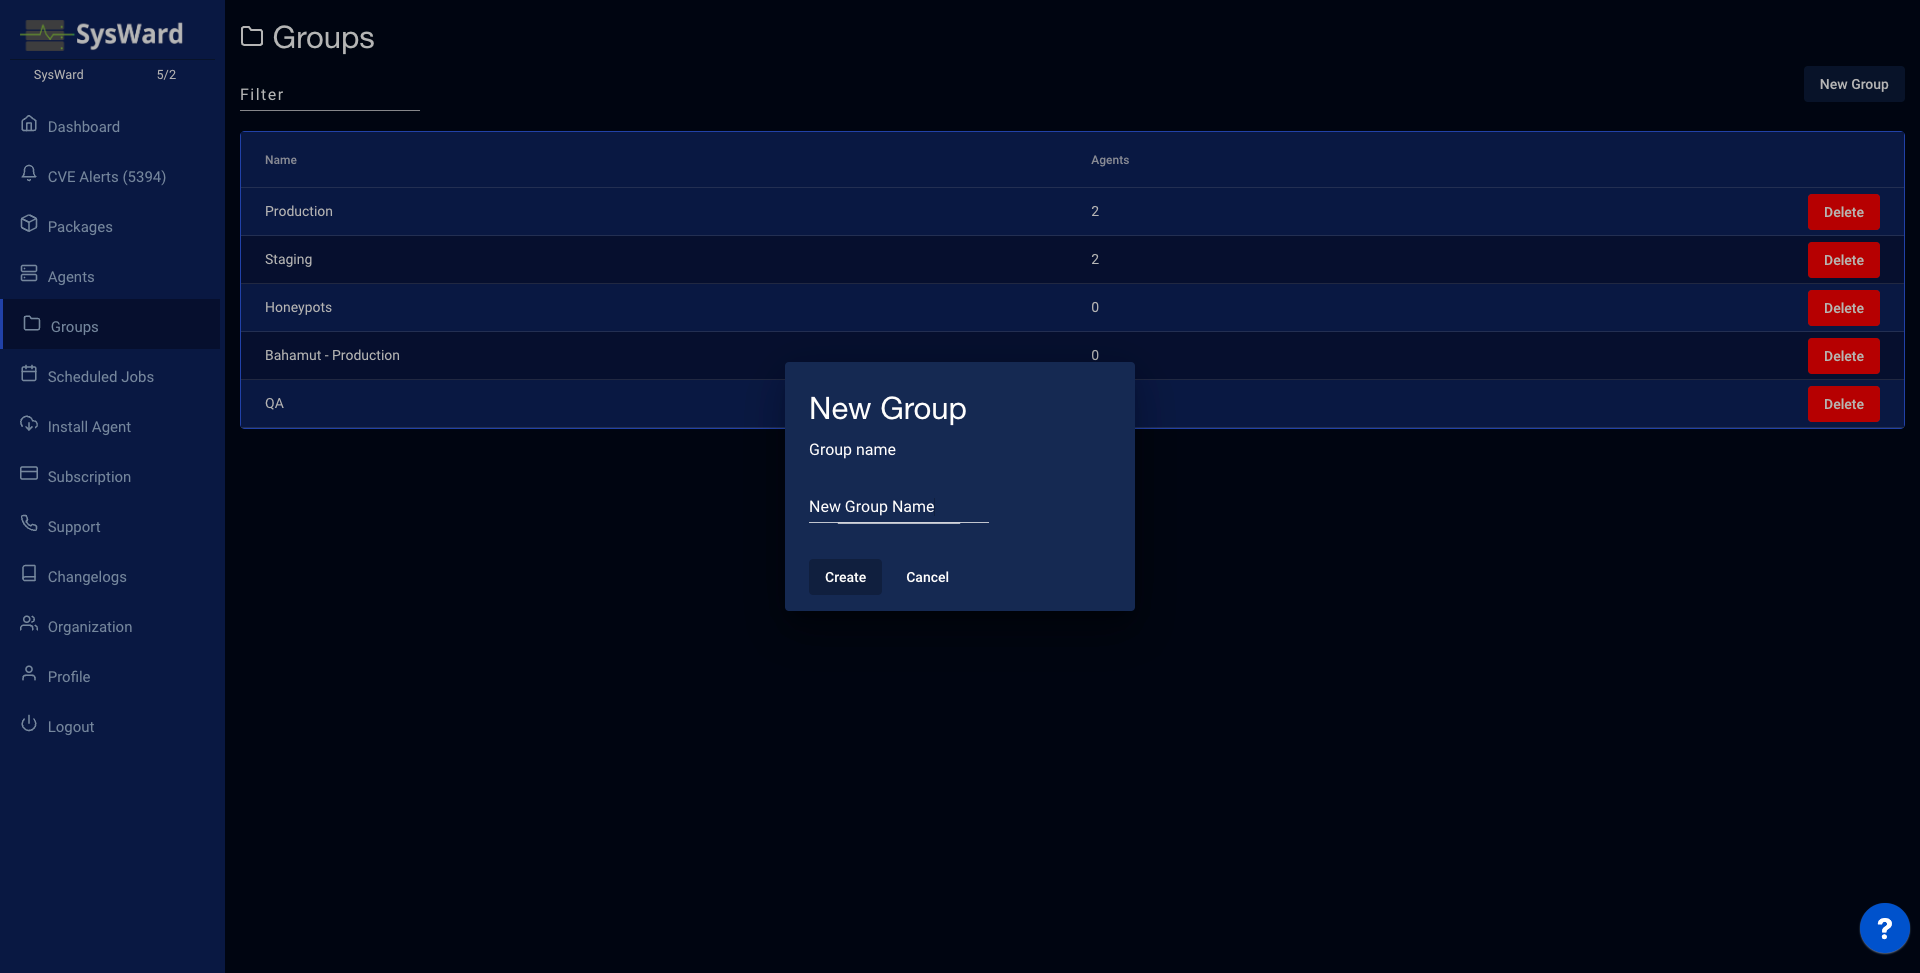This screenshot has width=1920, height=973.
Task: Delete the Honeypots group
Action: pos(1843,308)
